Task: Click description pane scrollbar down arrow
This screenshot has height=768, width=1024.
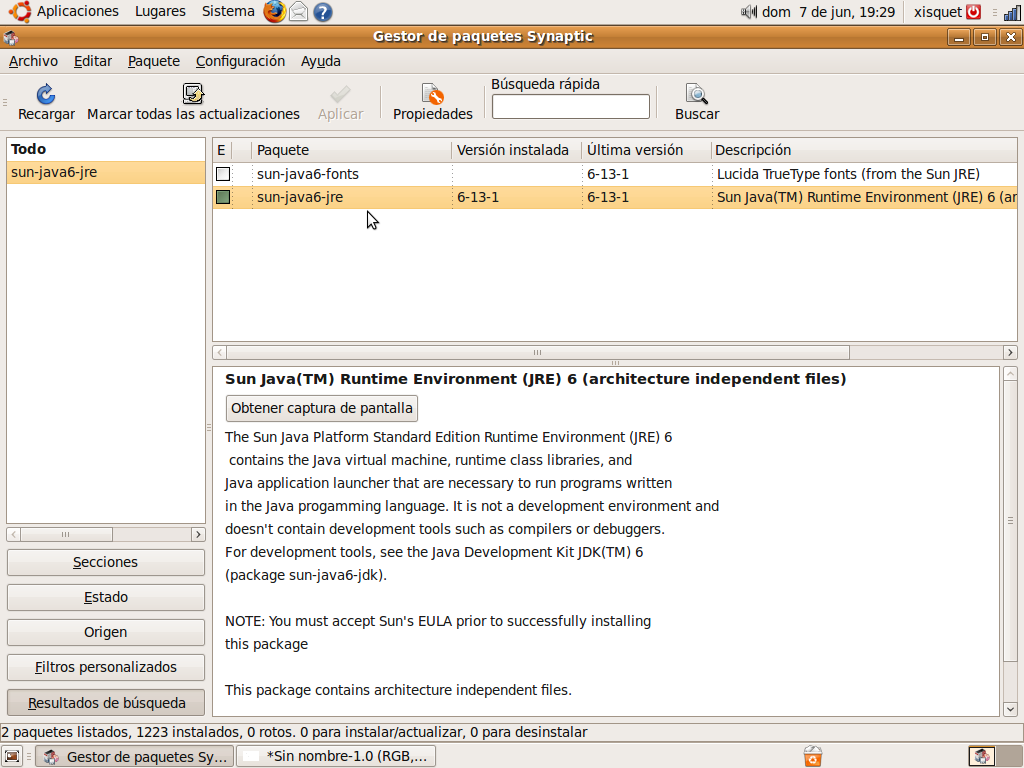Action: [x=1010, y=709]
